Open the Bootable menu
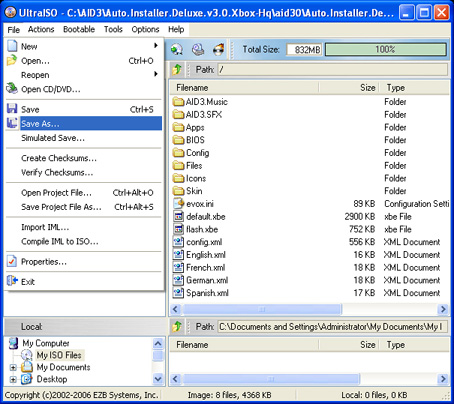 pyautogui.click(x=79, y=29)
